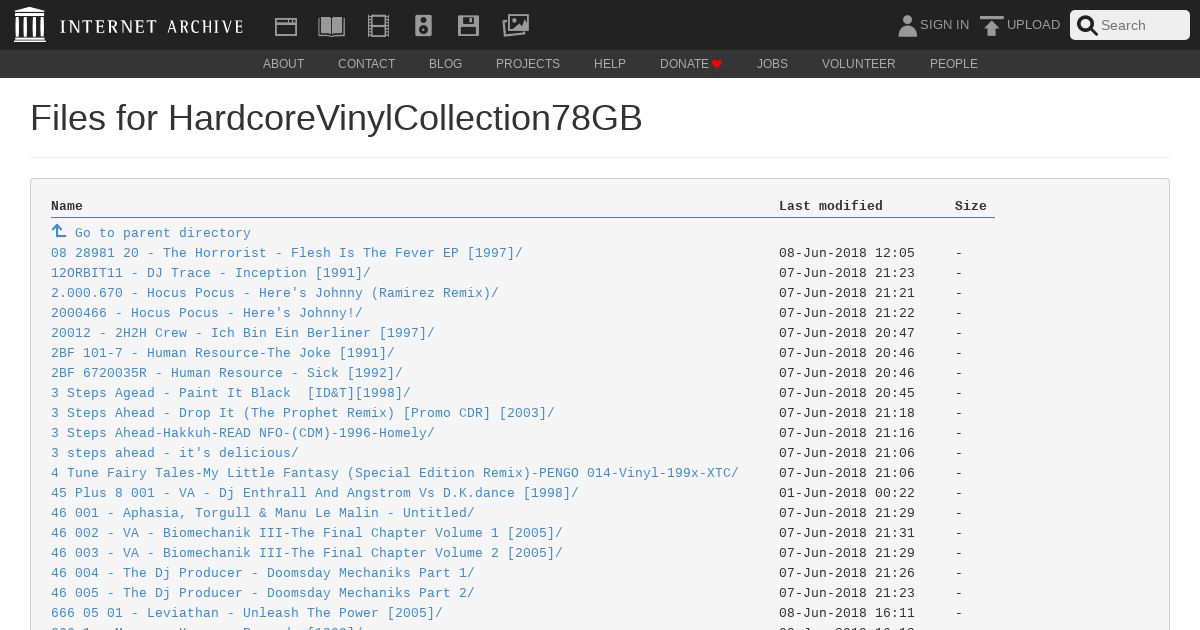Screen dimensions: 1200x630
Task: Open the PROJECTS menu item
Action: point(528,64)
